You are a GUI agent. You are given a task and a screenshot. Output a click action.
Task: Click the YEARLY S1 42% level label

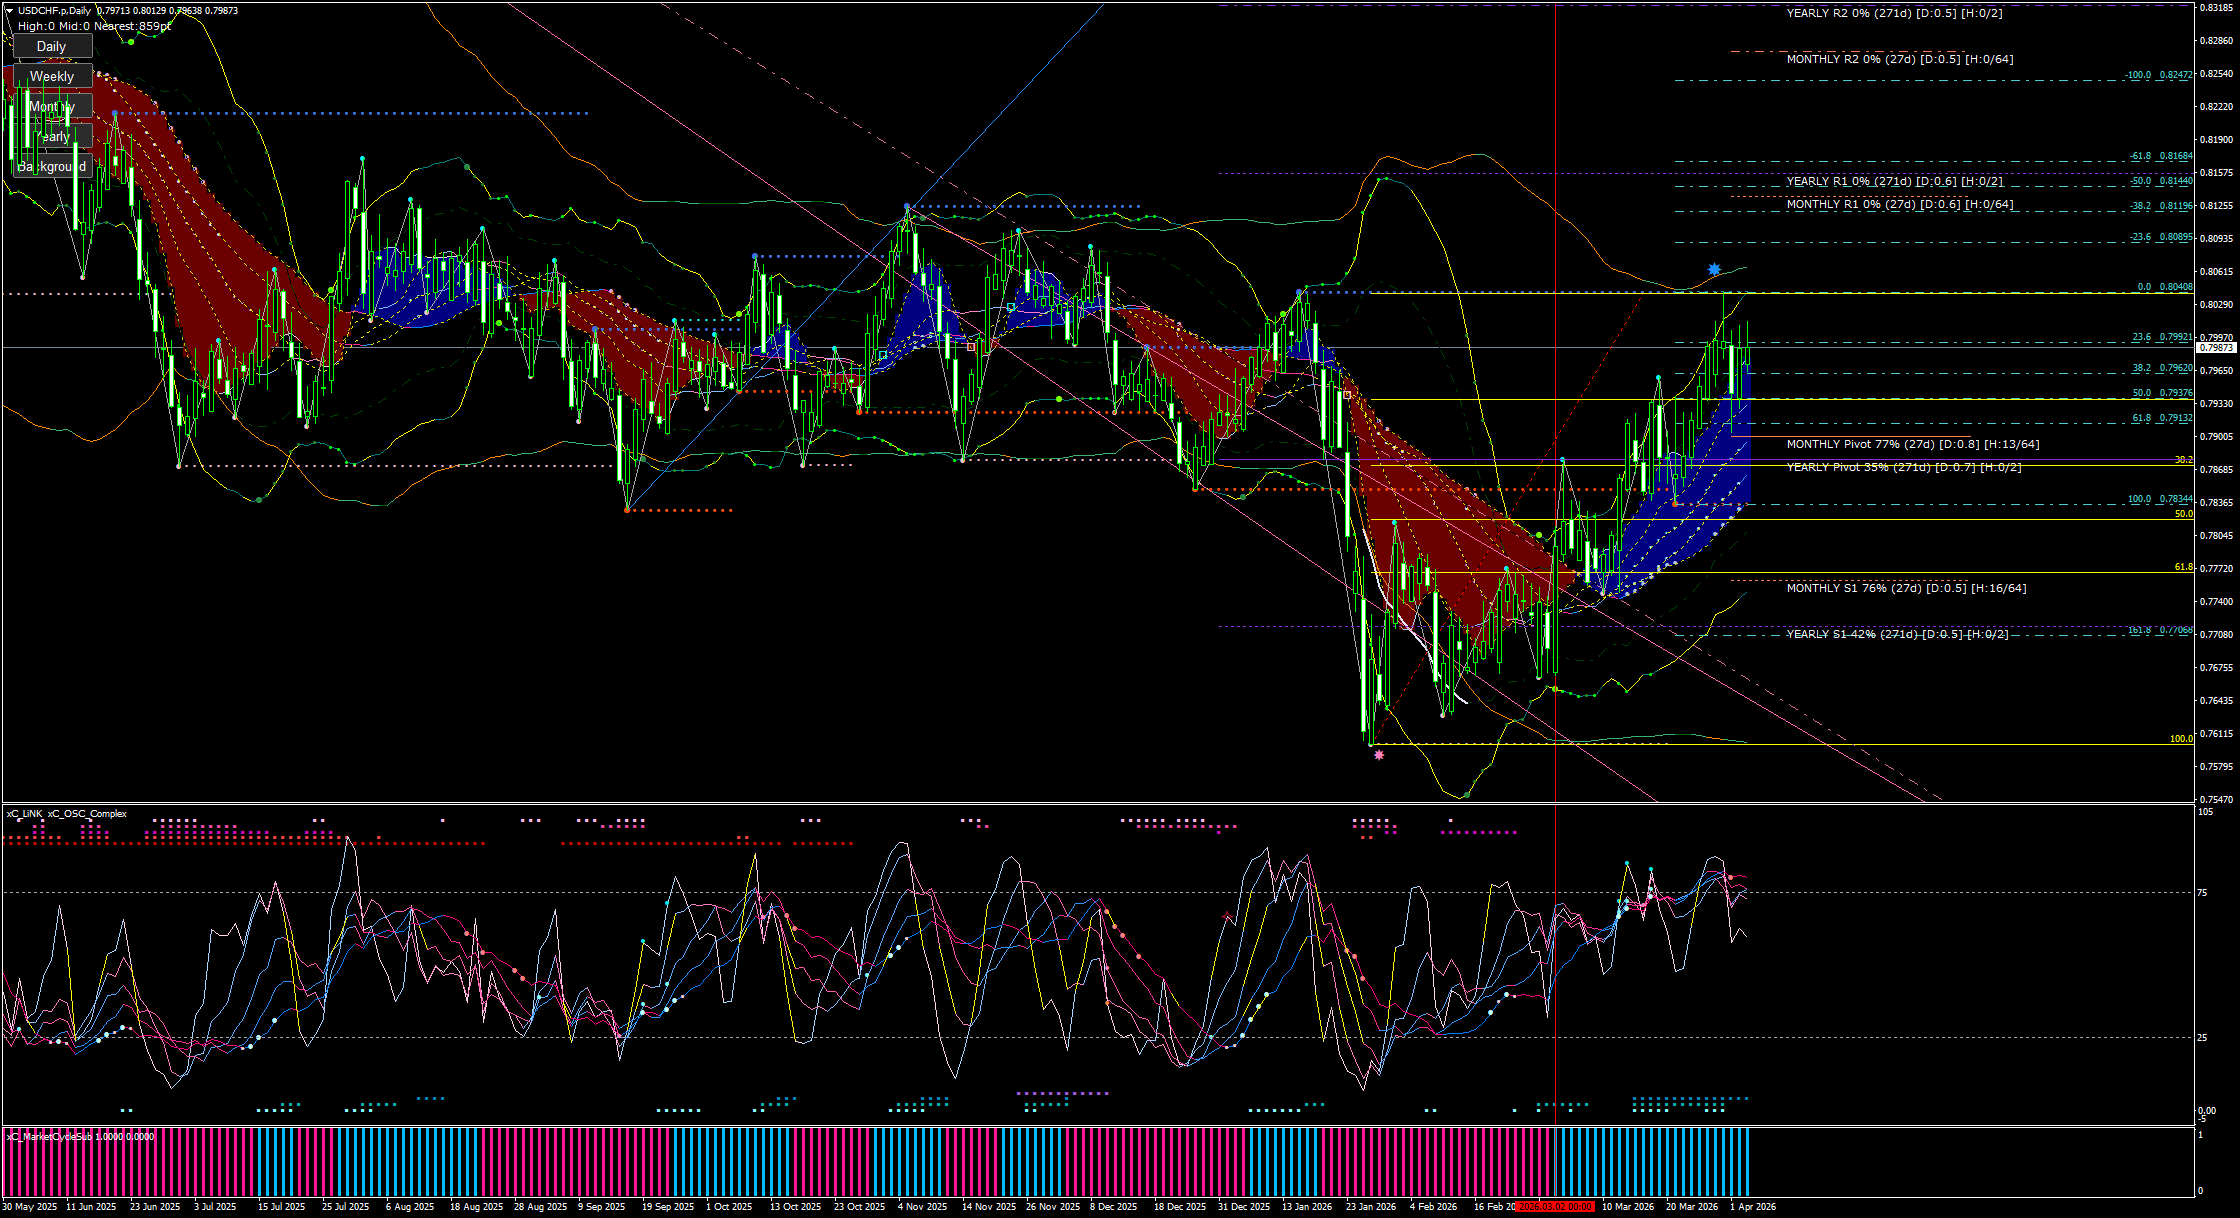[x=1897, y=634]
